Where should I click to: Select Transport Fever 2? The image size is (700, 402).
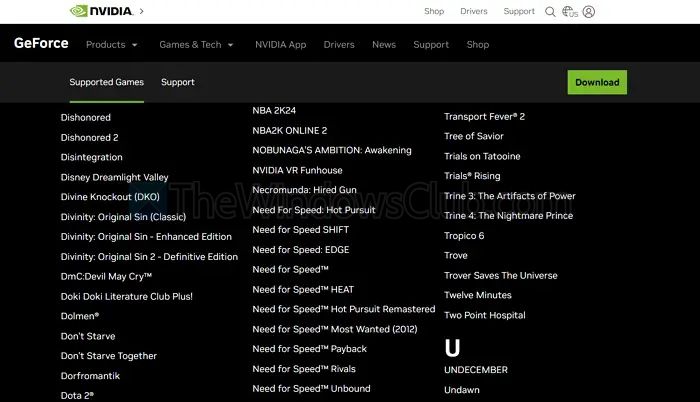[484, 117]
